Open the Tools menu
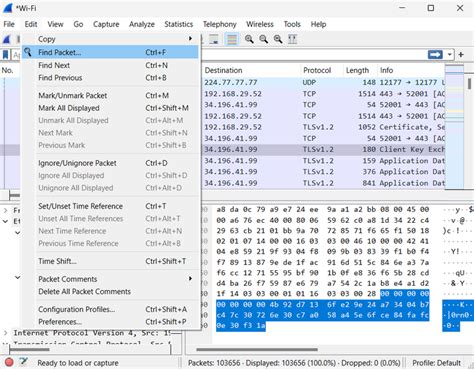Screen dimensions: 474x369 click(x=292, y=24)
